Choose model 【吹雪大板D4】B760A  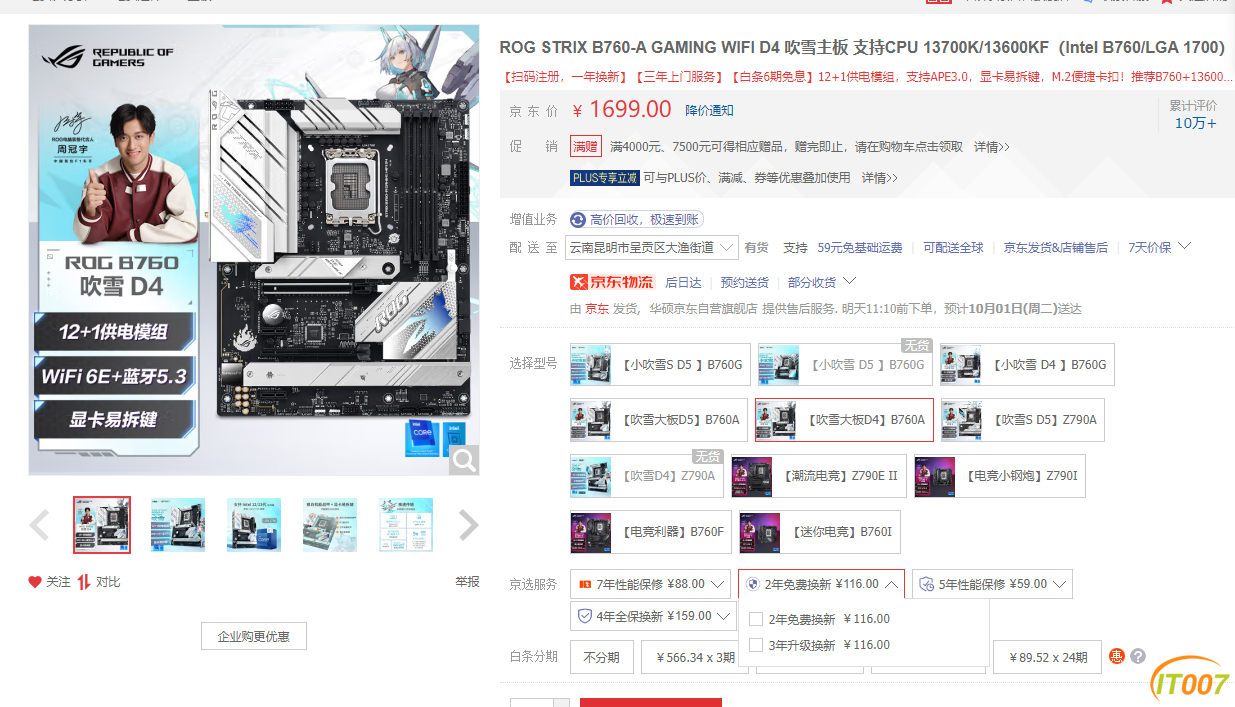[x=844, y=420]
